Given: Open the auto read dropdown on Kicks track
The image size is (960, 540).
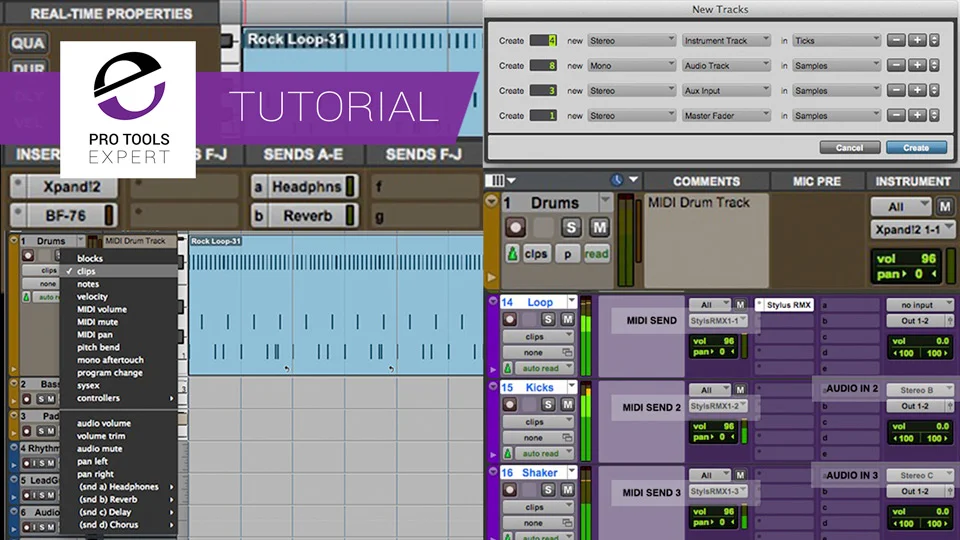Looking at the screenshot, I should pyautogui.click(x=545, y=454).
